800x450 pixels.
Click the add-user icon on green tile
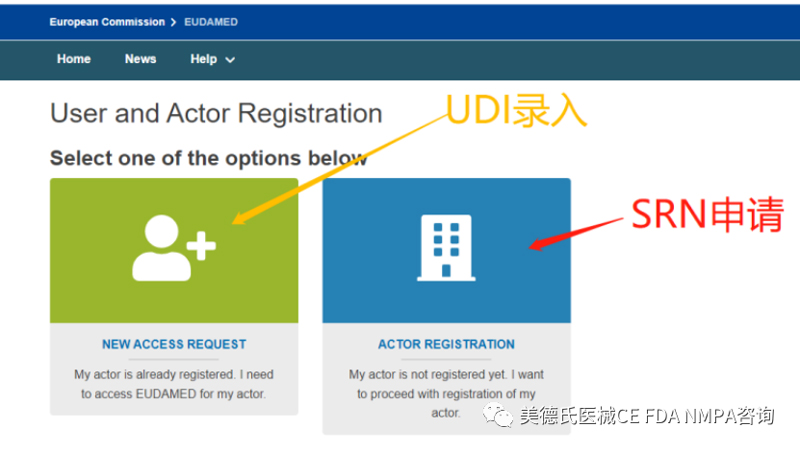[174, 247]
